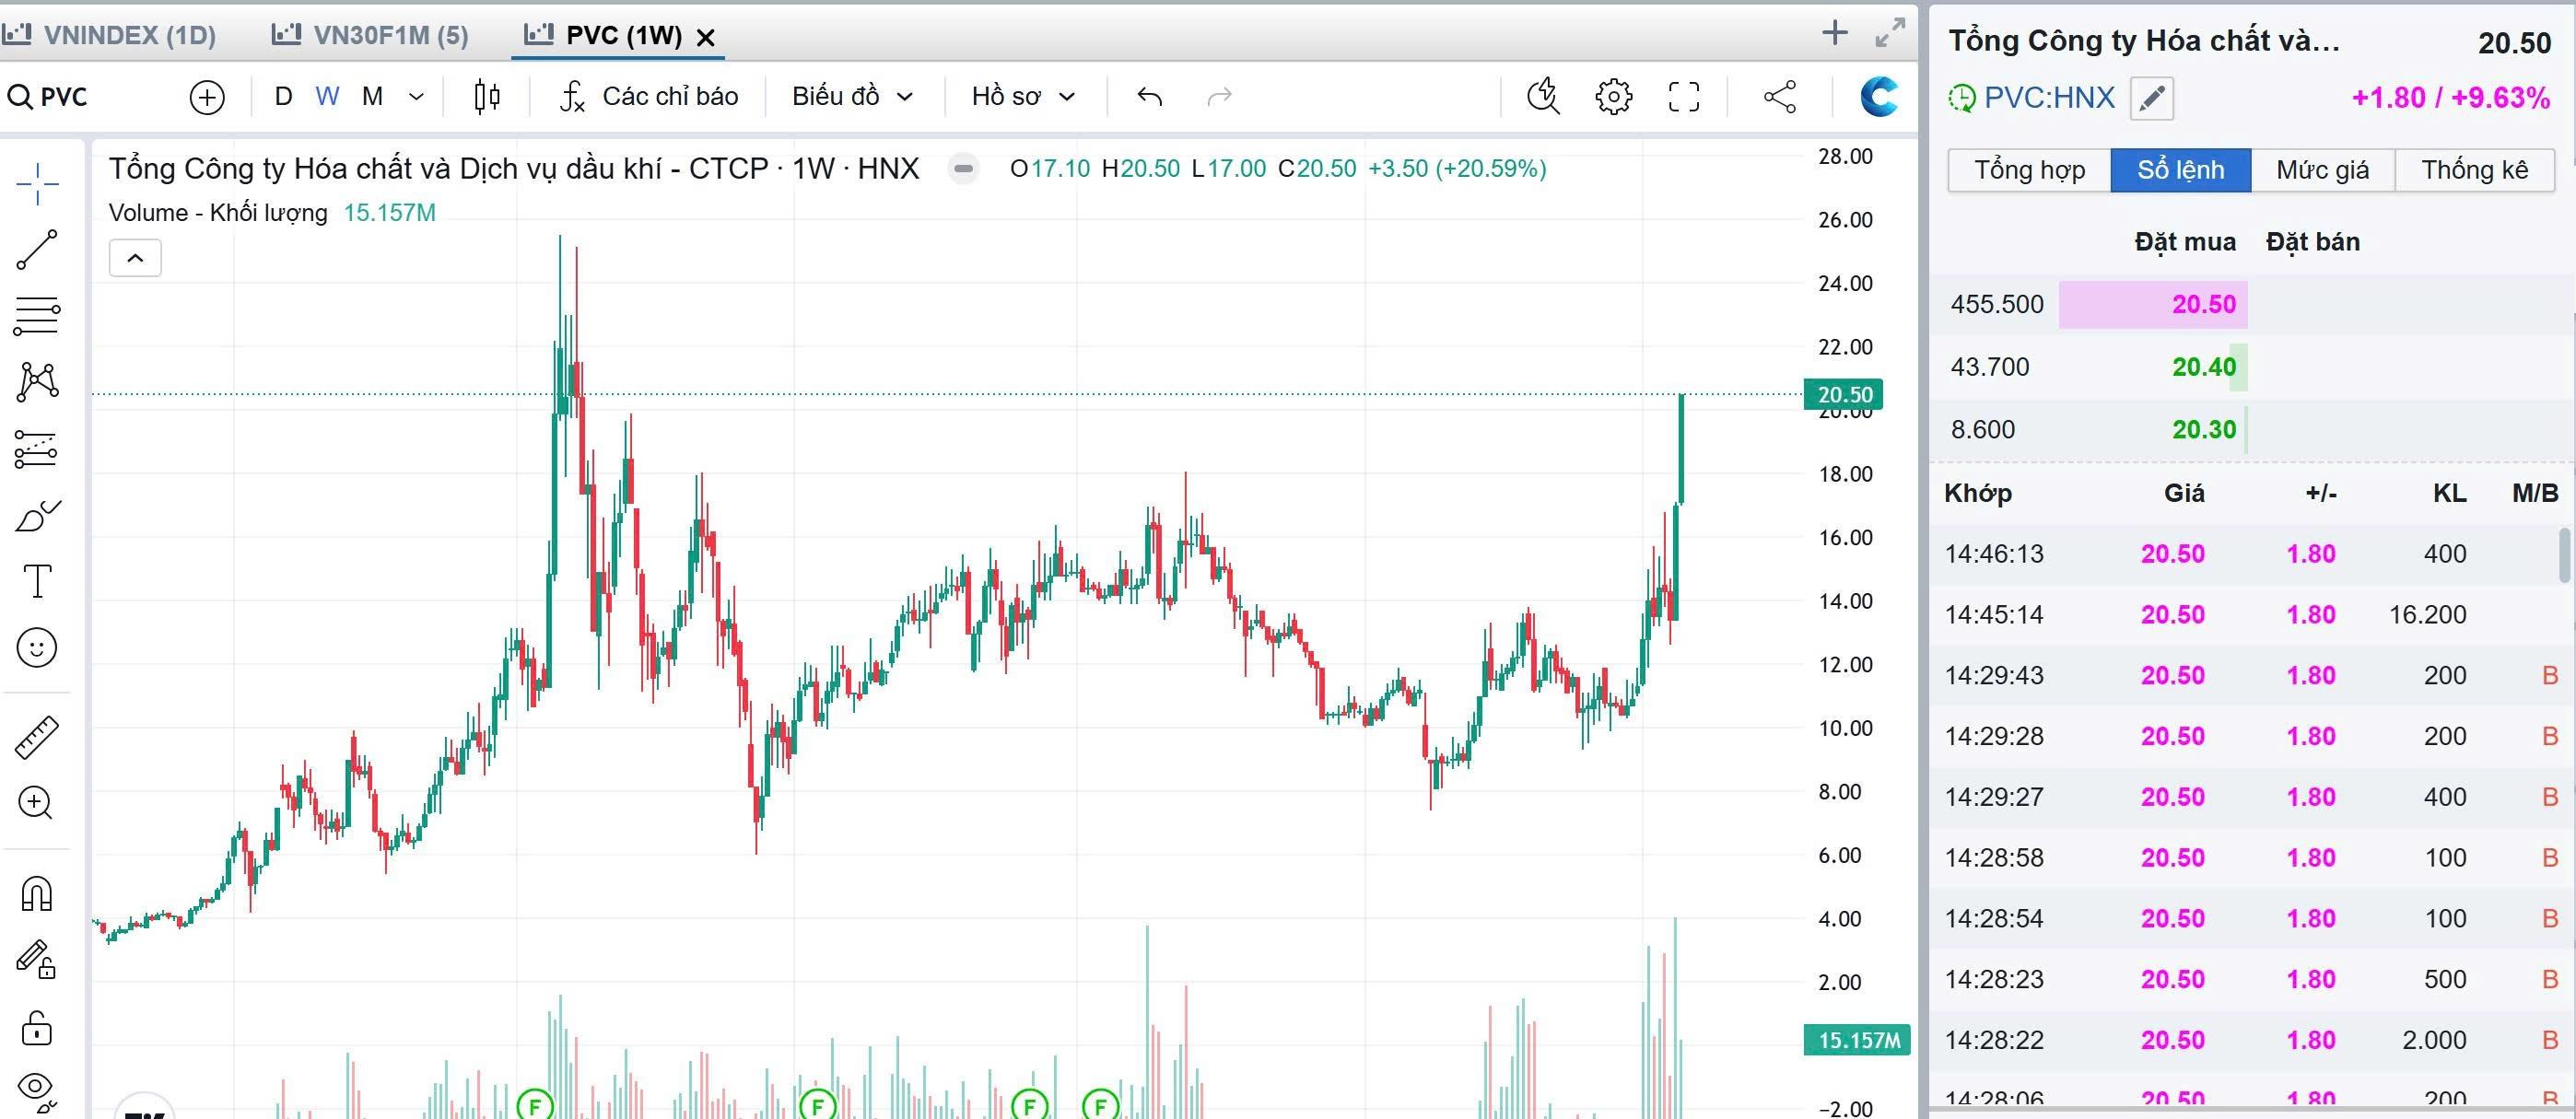The image size is (2576, 1119).
Task: Open the ruler measure tool
Action: point(37,738)
